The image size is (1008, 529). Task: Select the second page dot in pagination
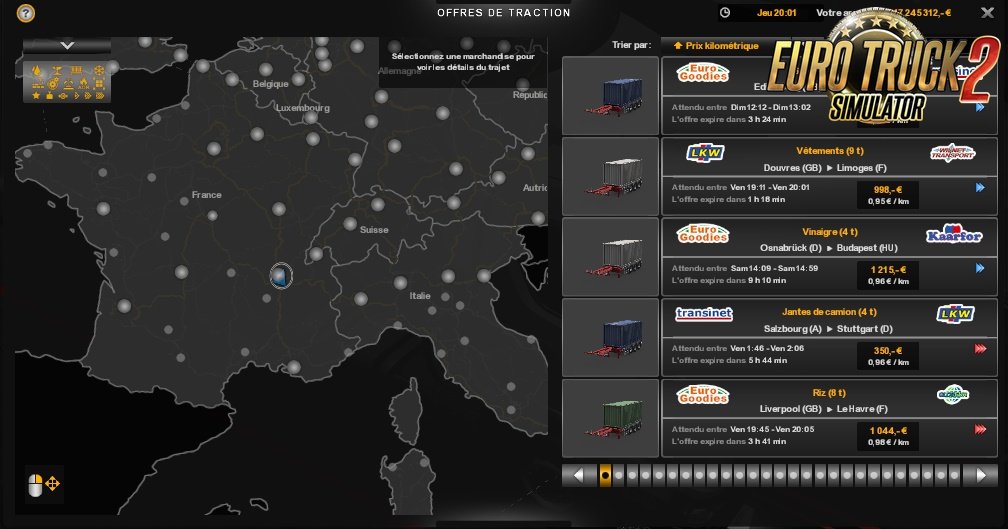(618, 475)
